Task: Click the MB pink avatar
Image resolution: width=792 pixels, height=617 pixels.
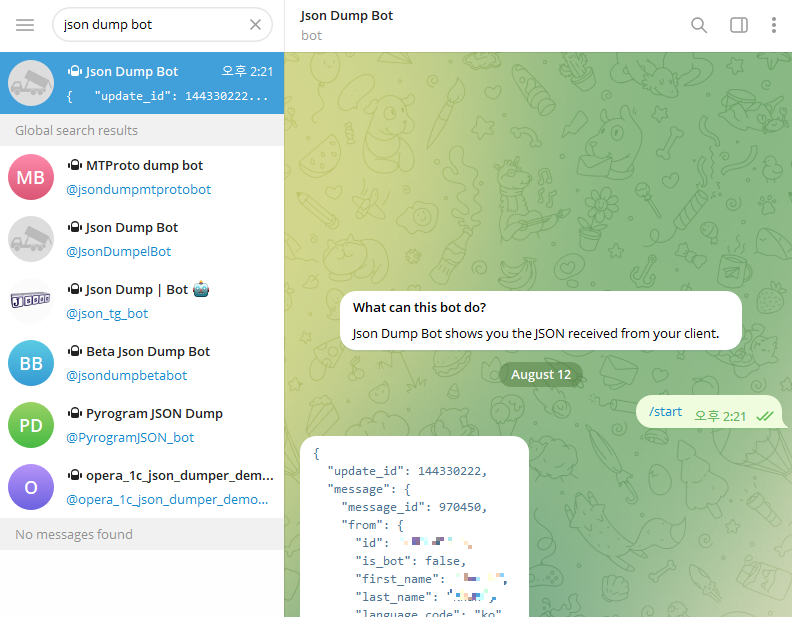Action: [31, 177]
